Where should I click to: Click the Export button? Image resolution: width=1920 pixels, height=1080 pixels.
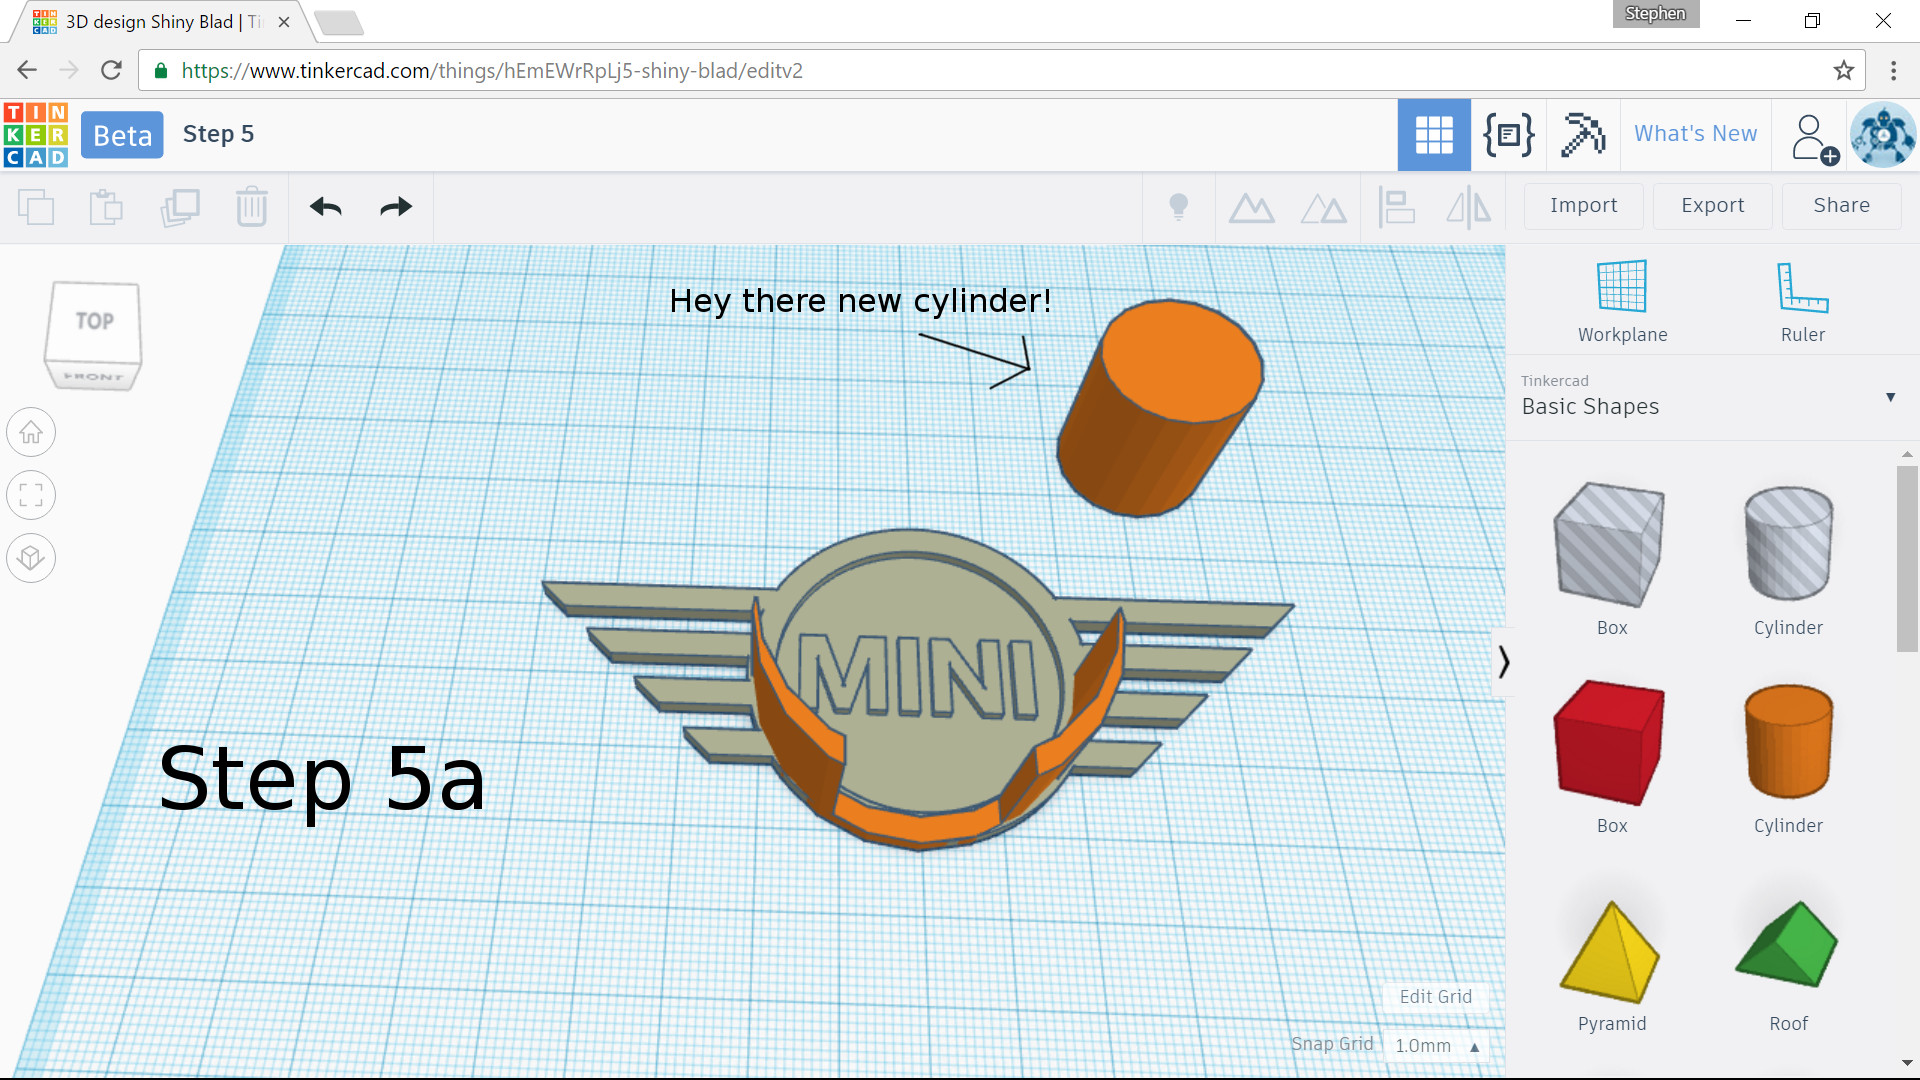[x=1712, y=205]
